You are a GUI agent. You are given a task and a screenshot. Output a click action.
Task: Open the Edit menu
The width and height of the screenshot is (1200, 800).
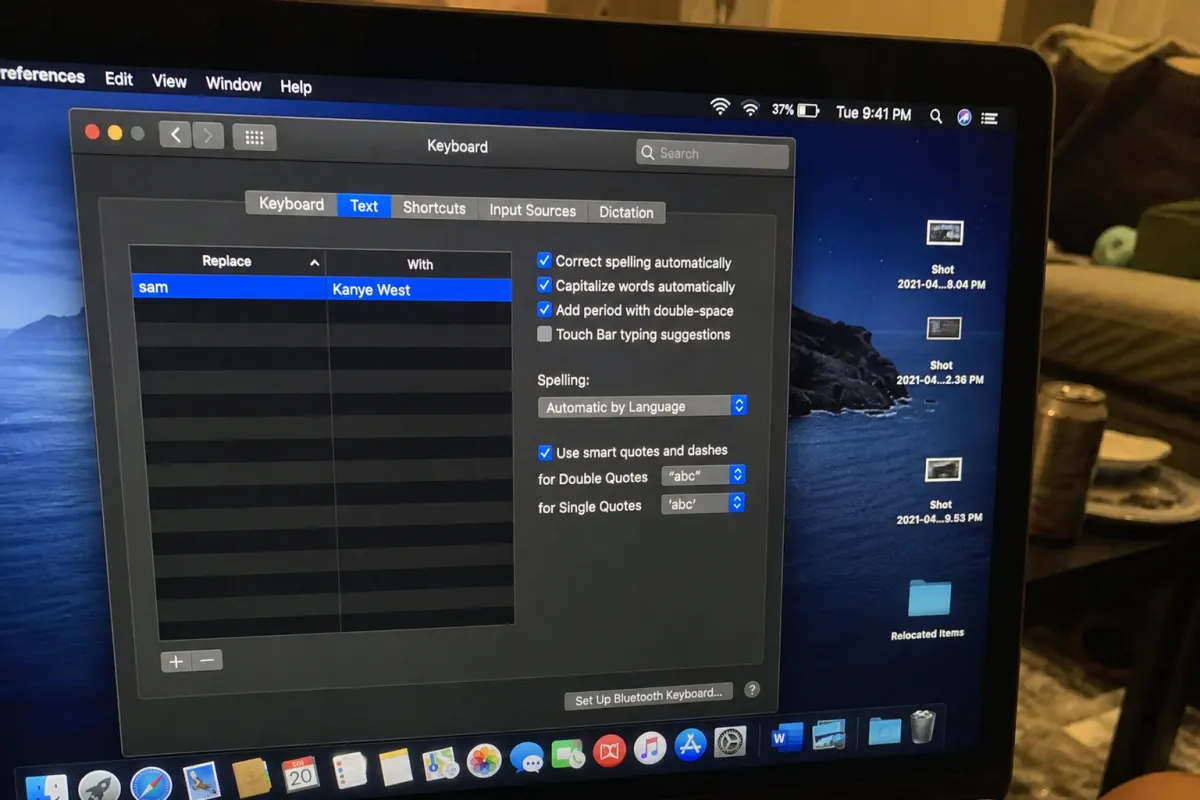coord(119,79)
